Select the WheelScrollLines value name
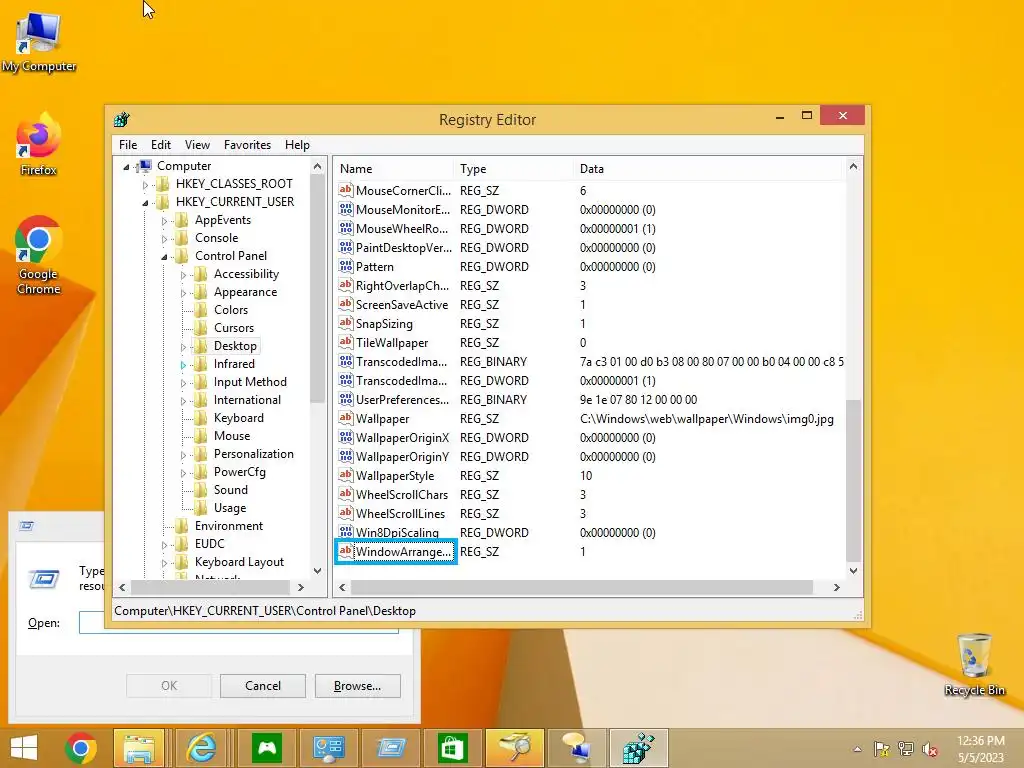Screen dimensions: 1024x768 coord(400,514)
